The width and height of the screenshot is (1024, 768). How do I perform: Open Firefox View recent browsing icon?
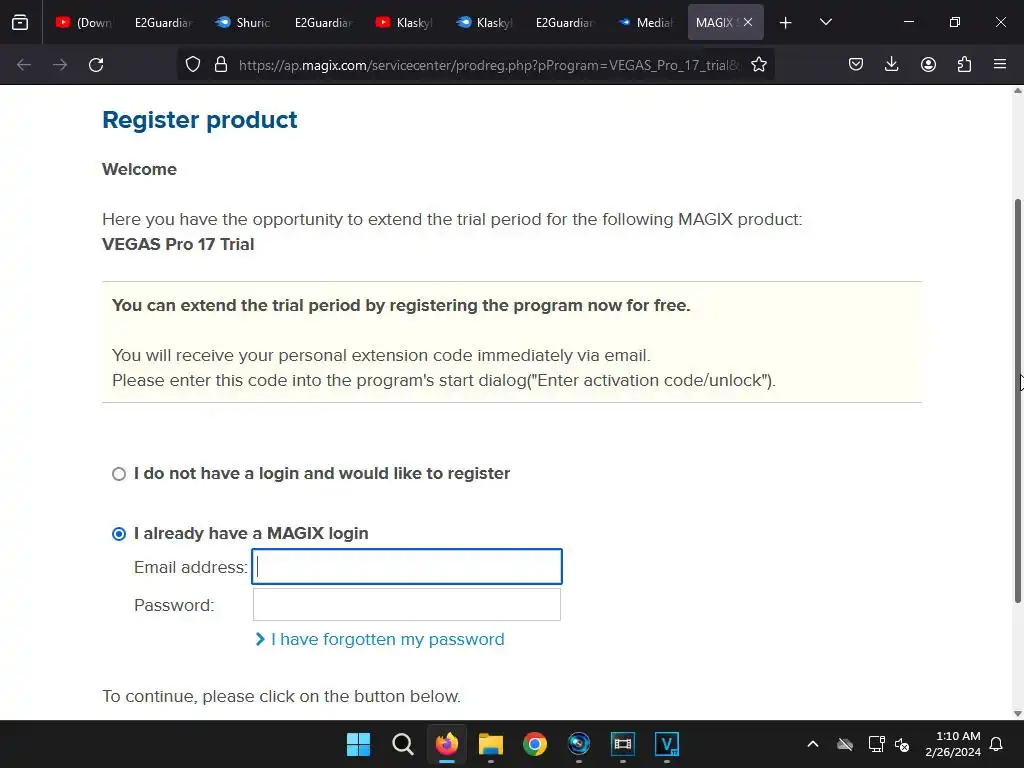click(20, 22)
